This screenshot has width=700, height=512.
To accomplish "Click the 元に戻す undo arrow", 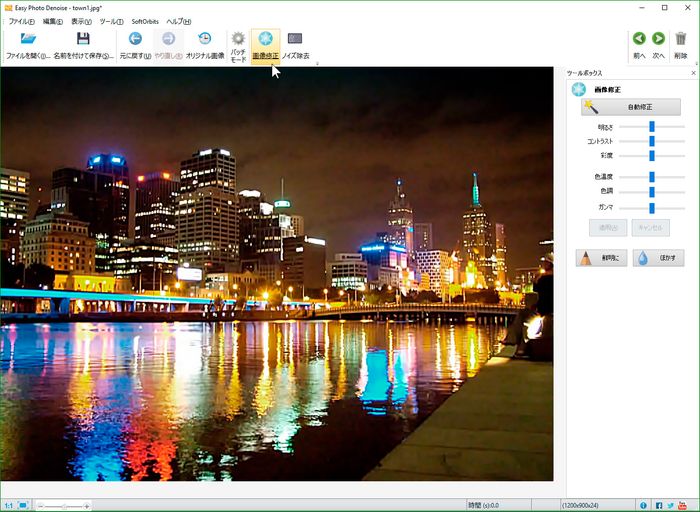I will [x=135, y=39].
